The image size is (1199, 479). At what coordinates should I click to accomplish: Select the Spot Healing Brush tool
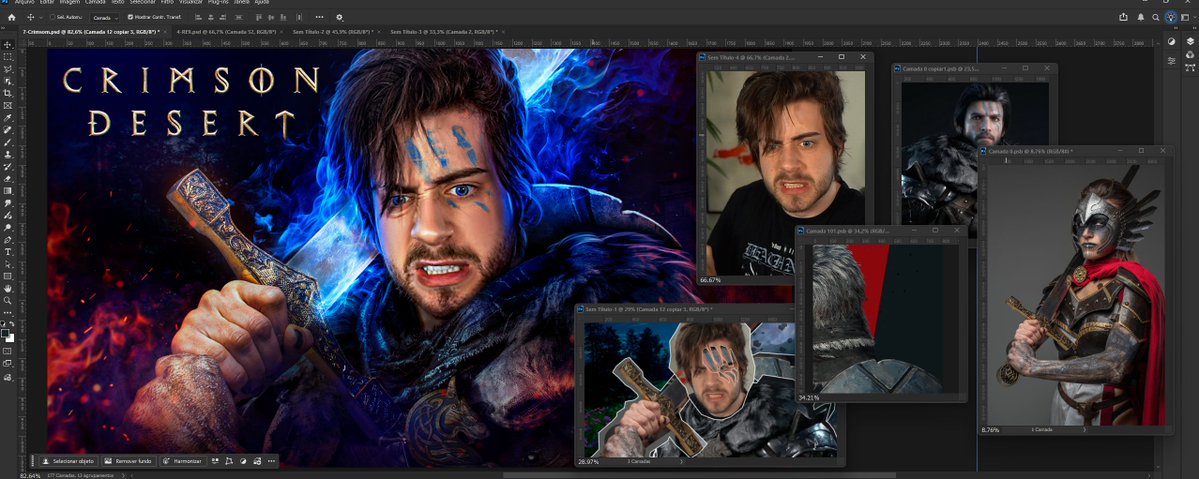(x=8, y=130)
